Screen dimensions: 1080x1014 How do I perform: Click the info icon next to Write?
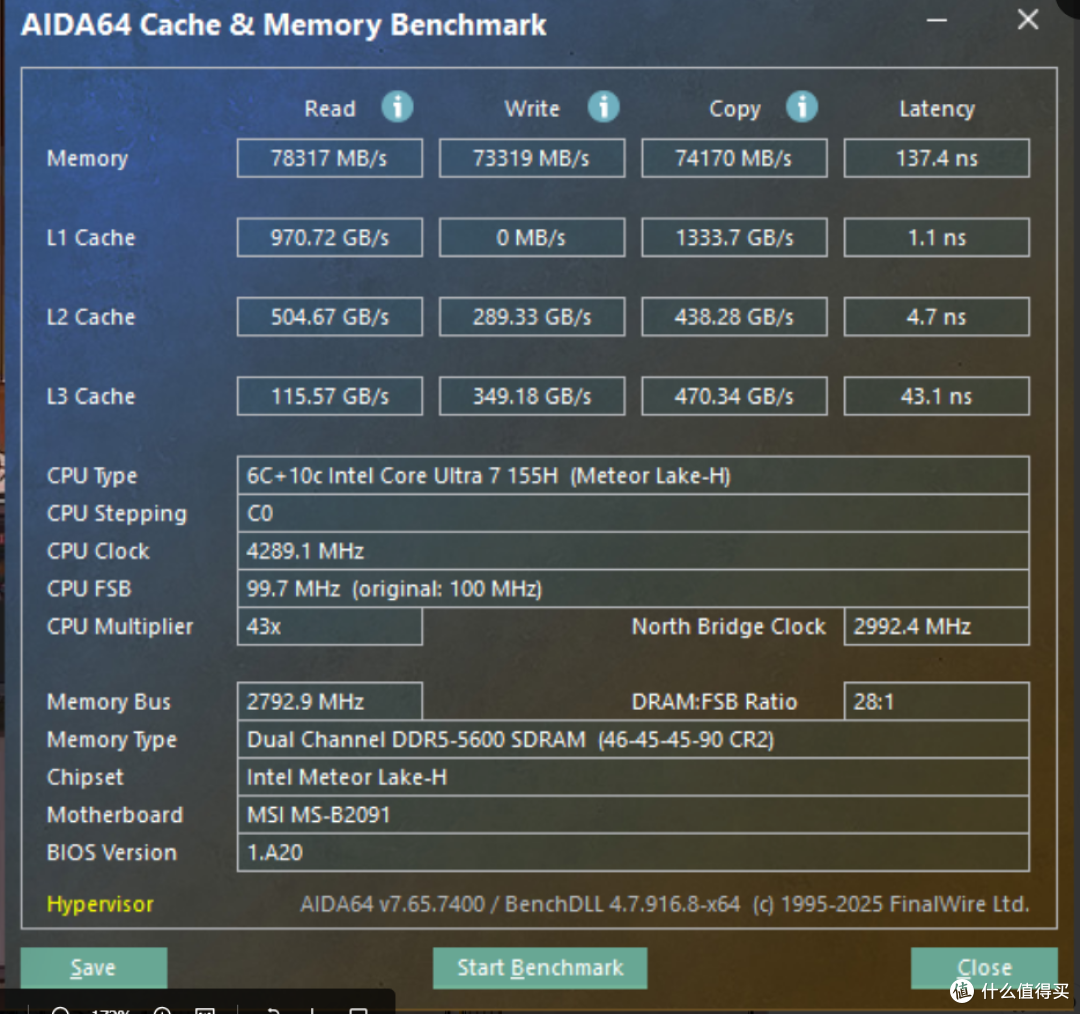click(603, 107)
